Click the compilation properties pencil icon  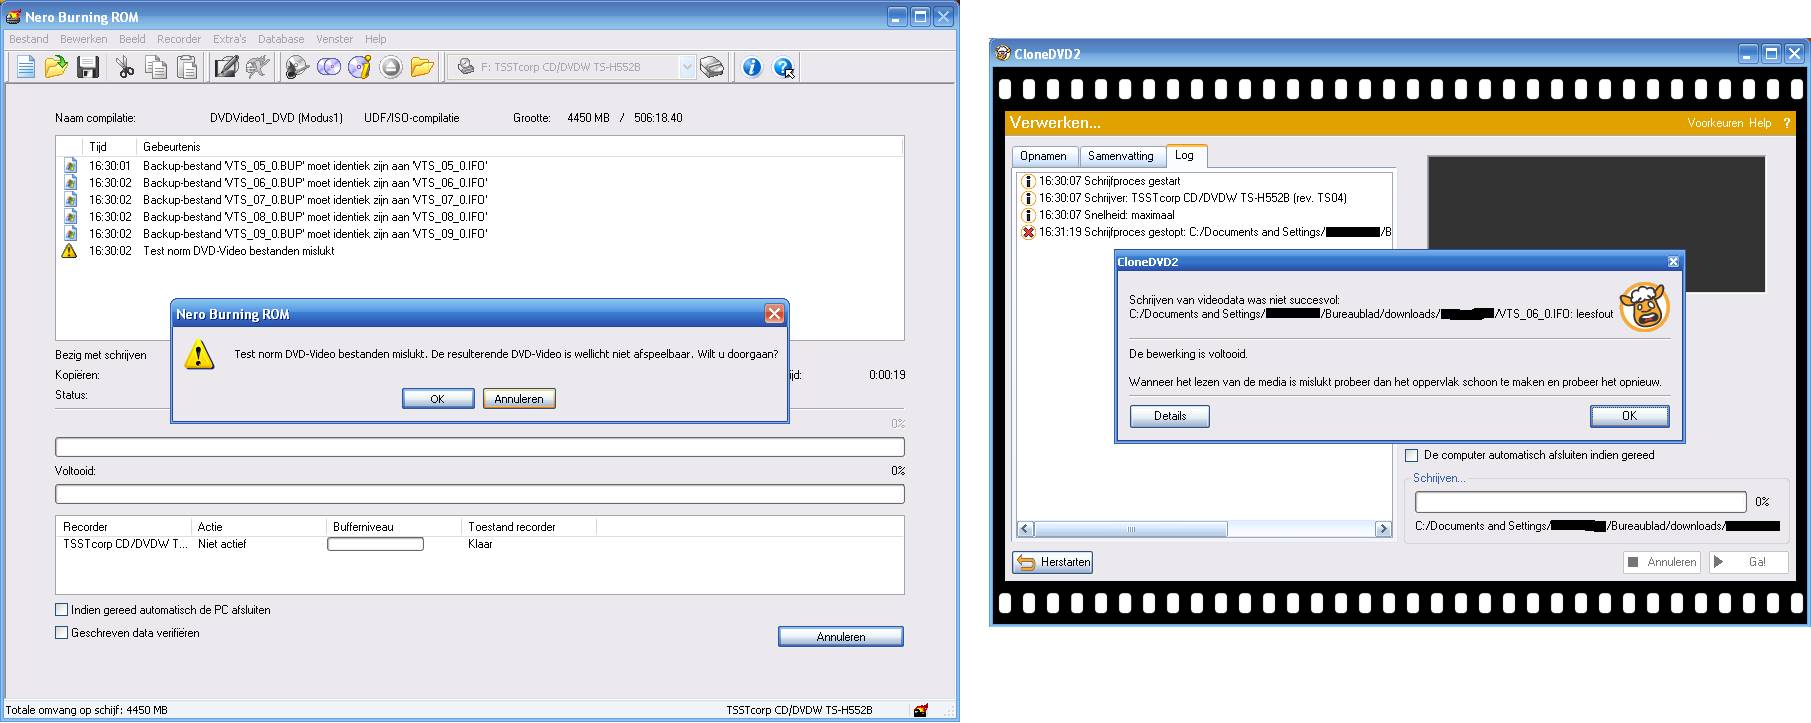227,67
